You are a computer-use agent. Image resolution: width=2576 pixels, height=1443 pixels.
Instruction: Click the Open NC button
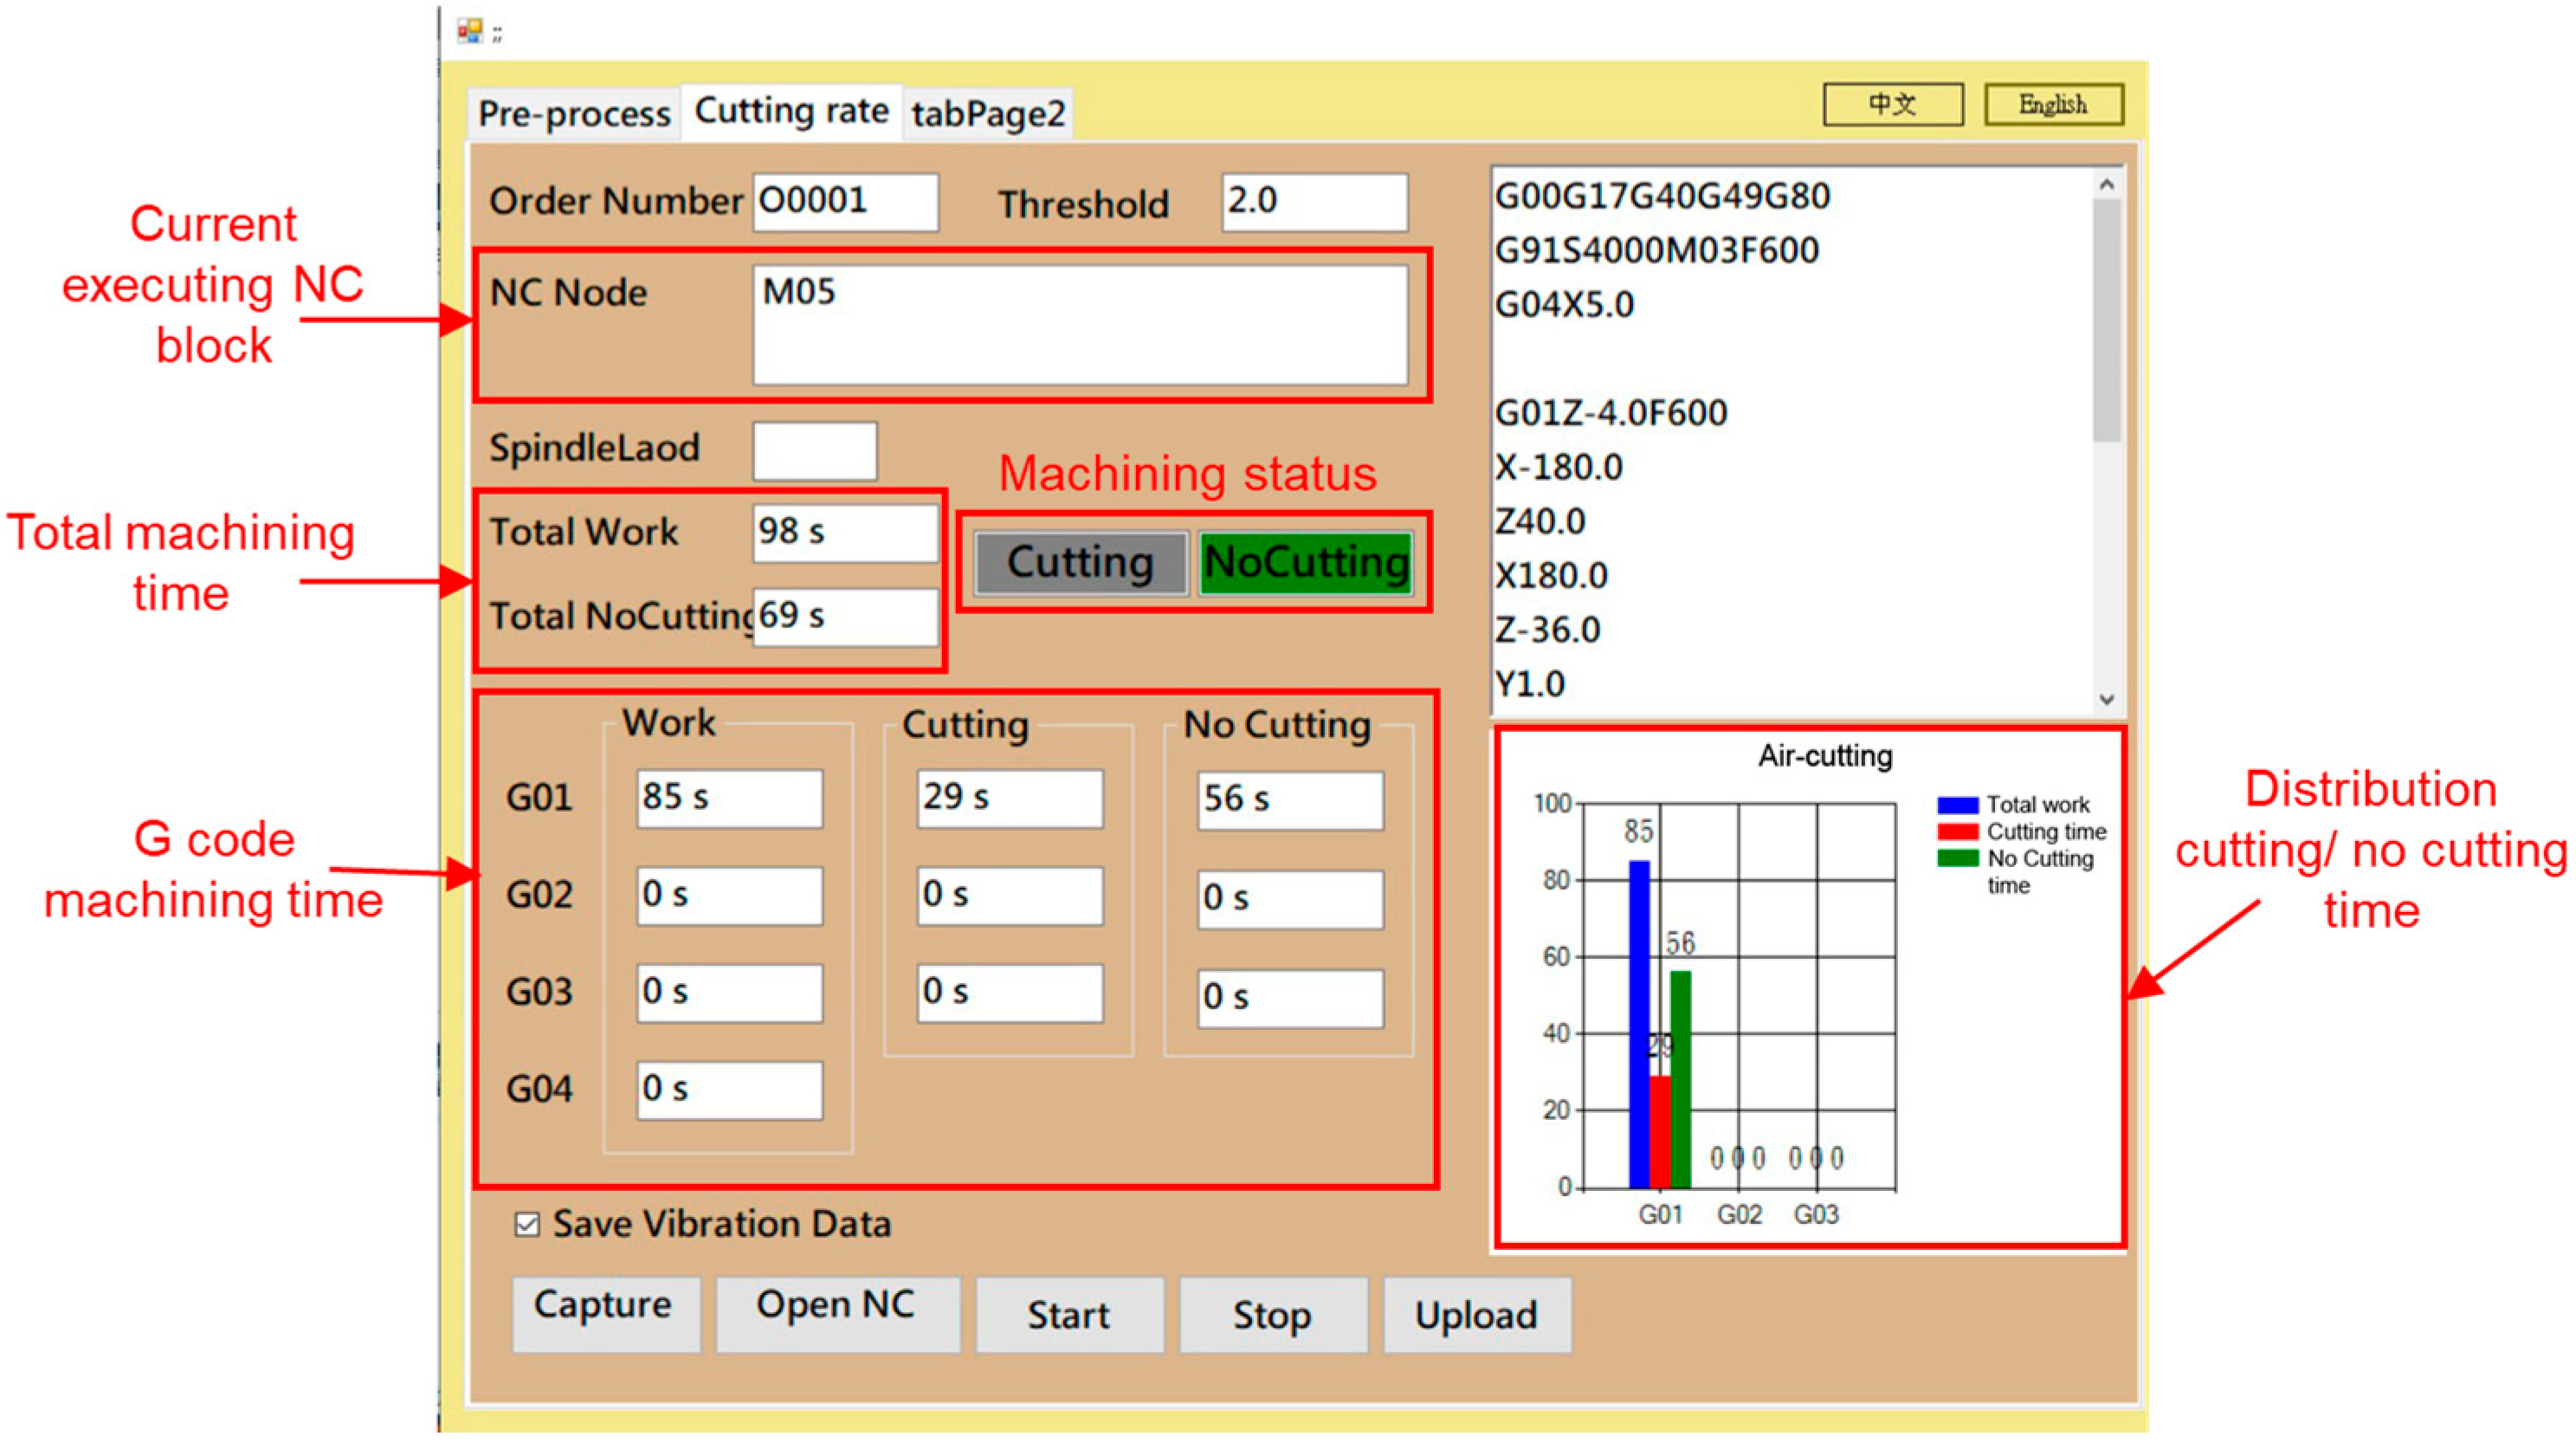837,1314
